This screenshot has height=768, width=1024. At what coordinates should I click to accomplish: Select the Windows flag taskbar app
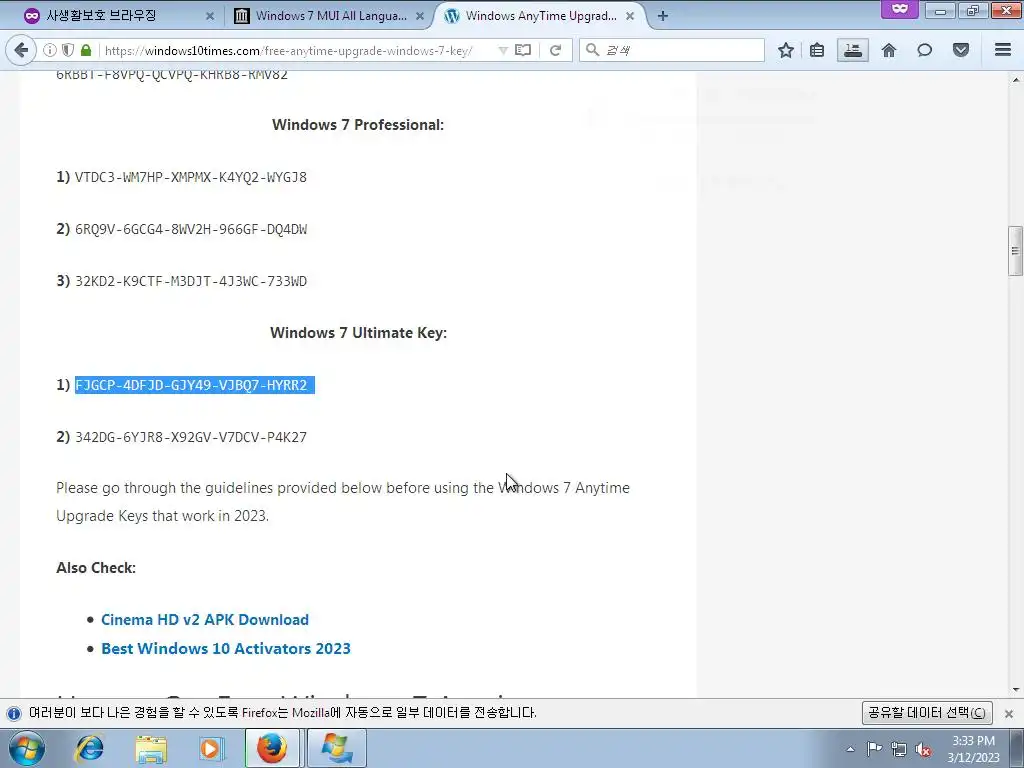(x=337, y=748)
